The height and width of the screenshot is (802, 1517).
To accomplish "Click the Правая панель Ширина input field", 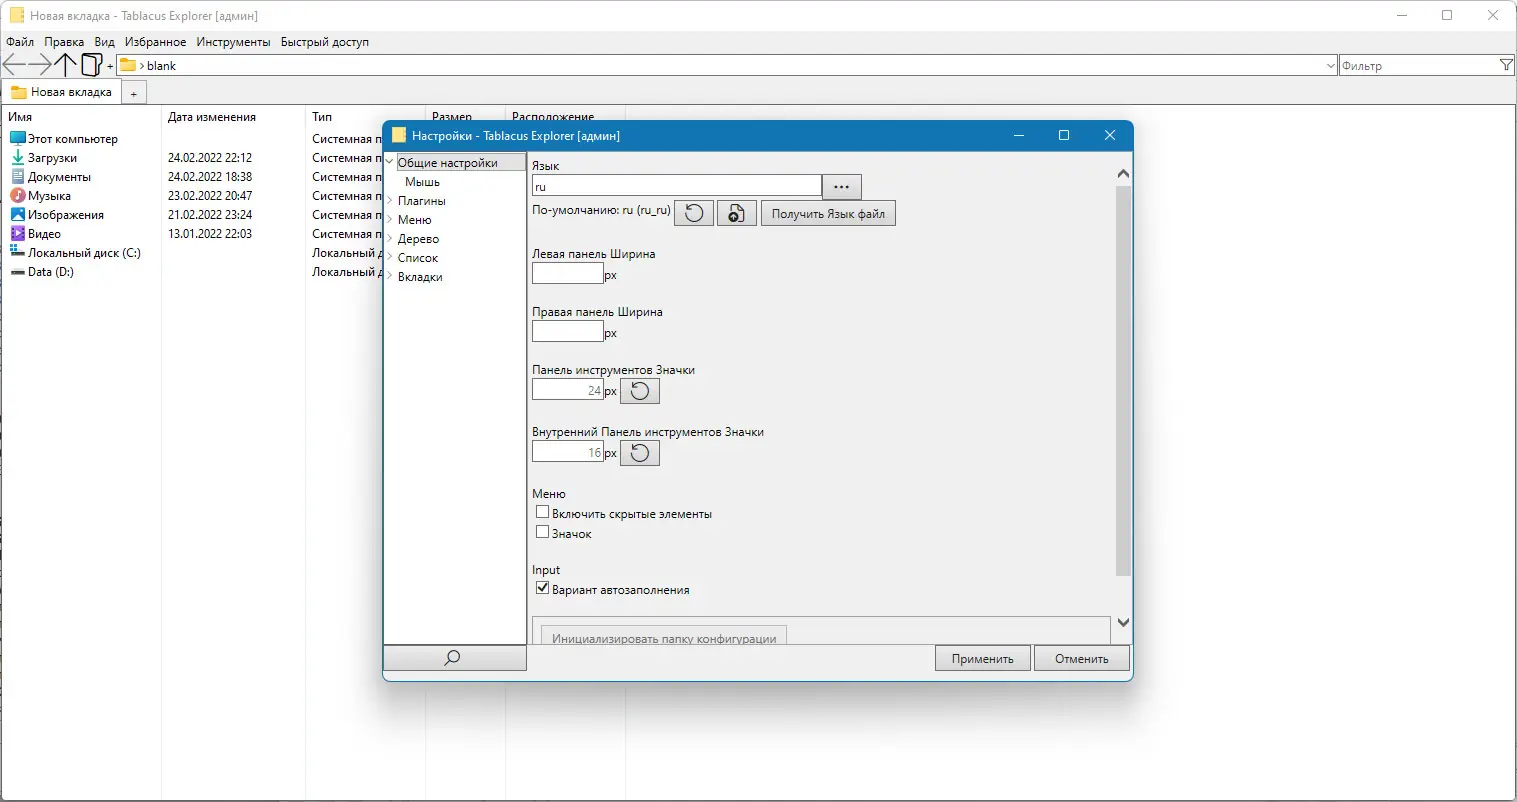I will 568,331.
